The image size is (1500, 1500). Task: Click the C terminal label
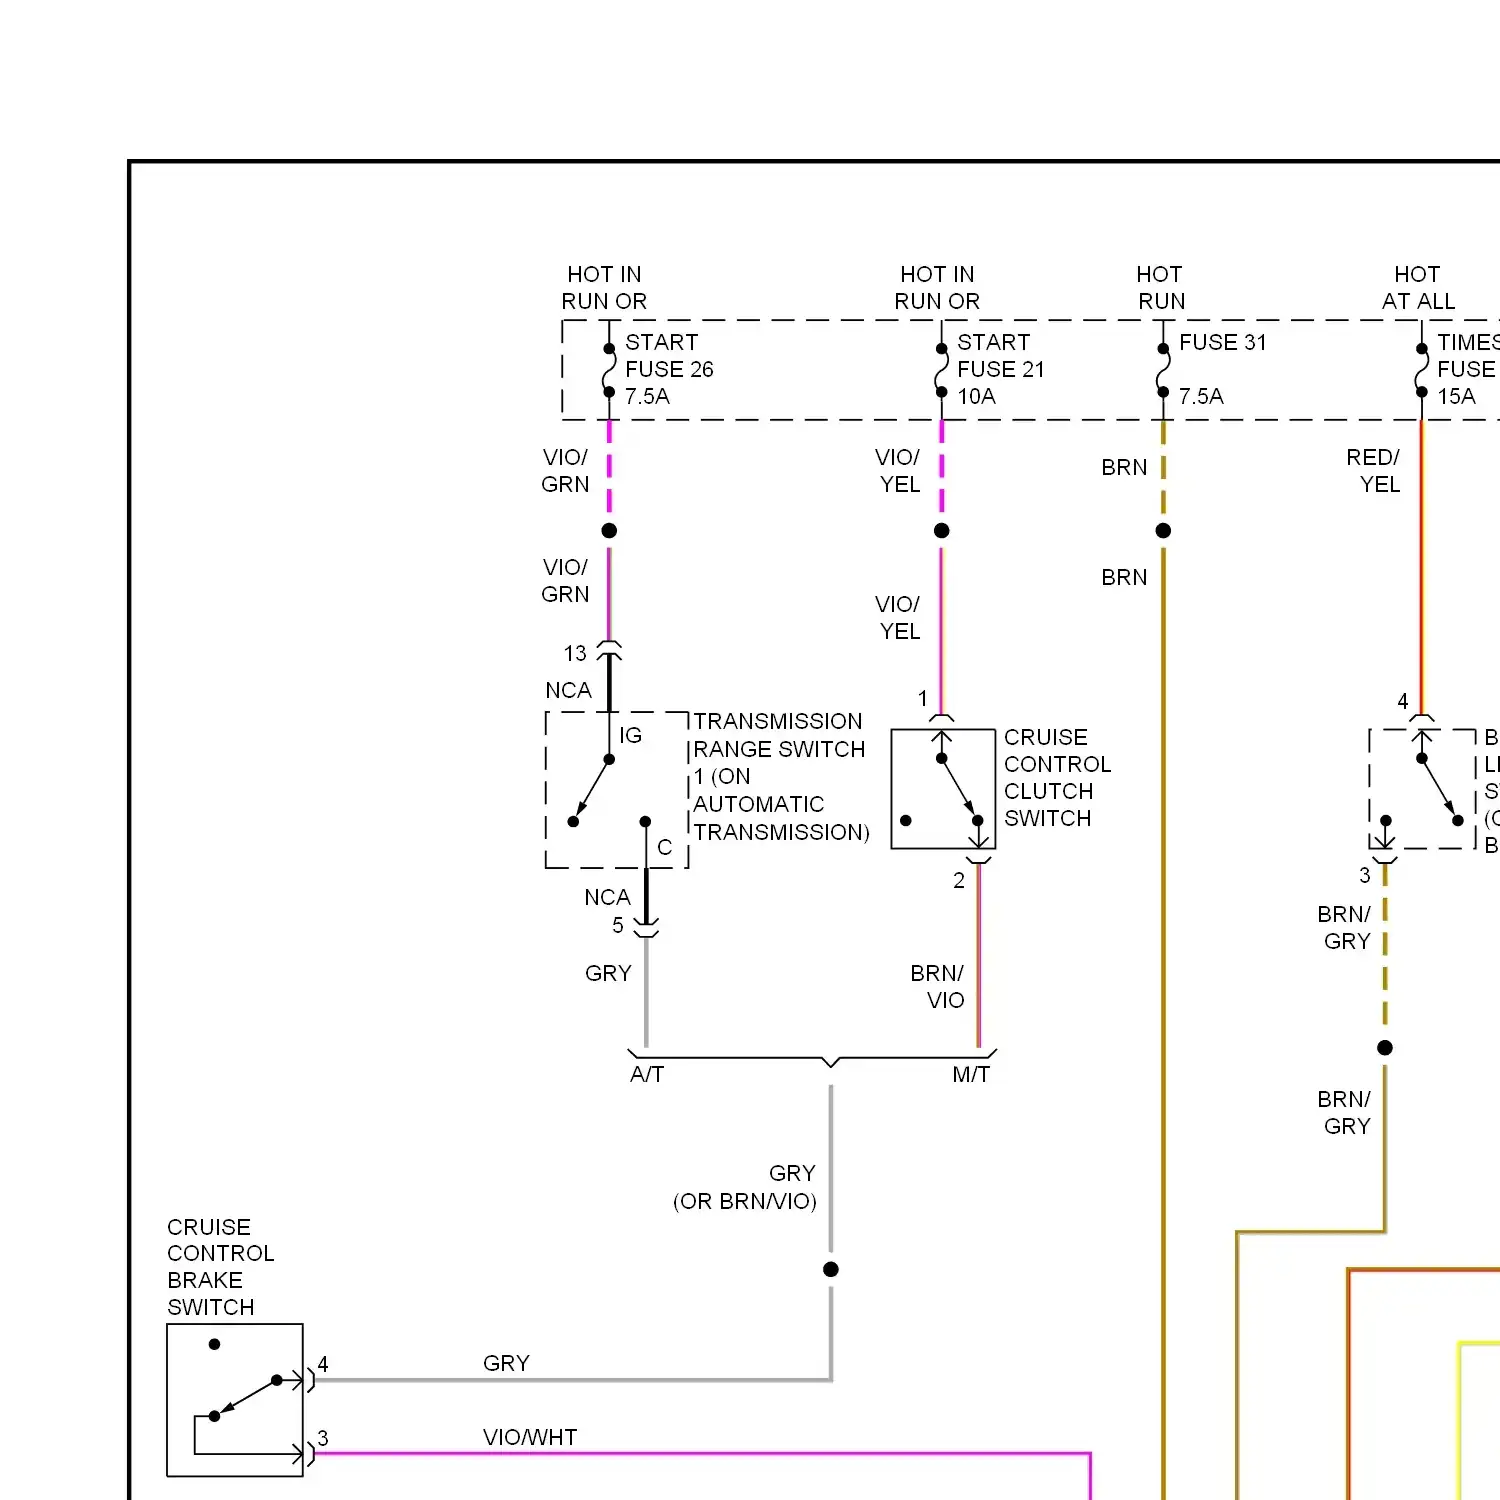pos(664,847)
